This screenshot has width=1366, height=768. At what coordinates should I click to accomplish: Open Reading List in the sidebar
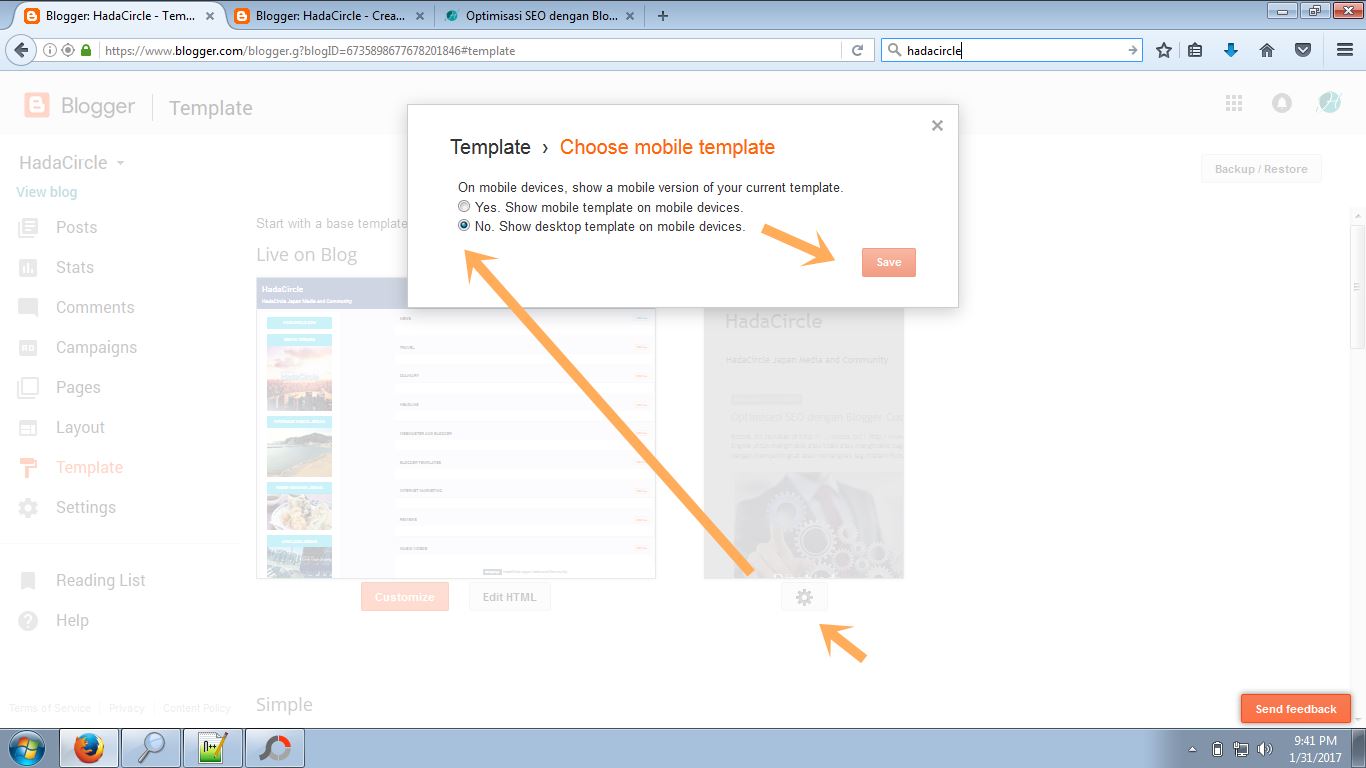click(100, 580)
